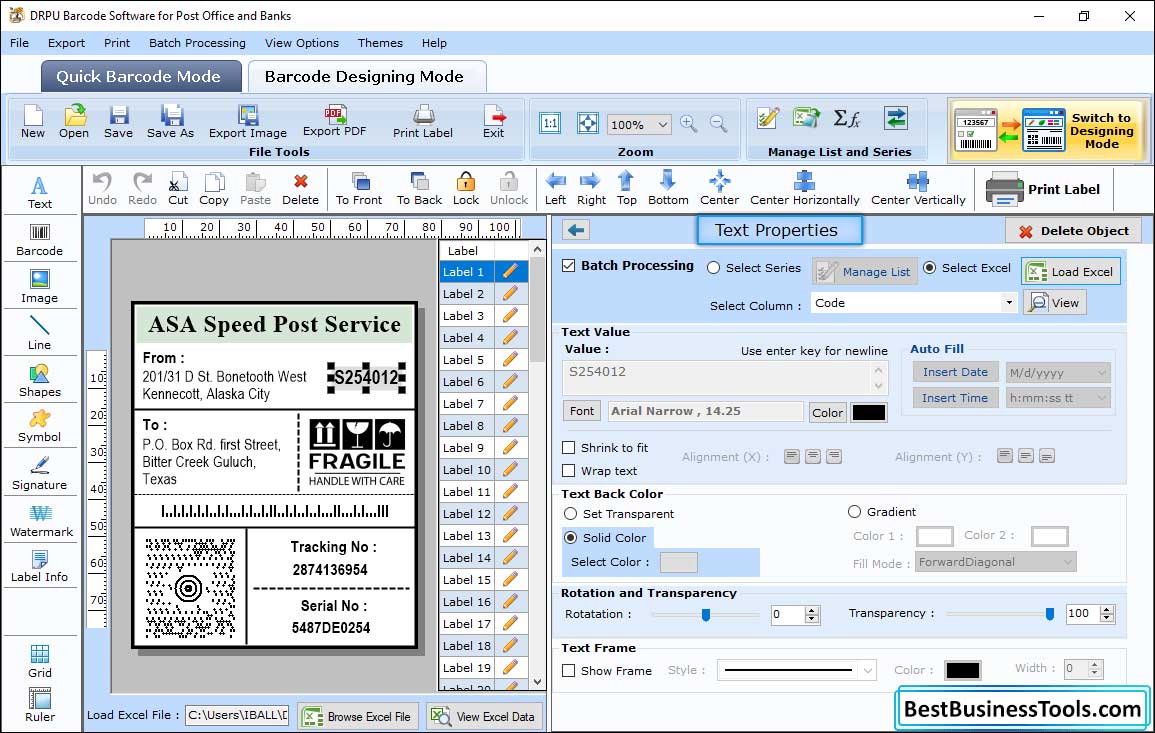The image size is (1155, 733).
Task: Click the fit-to-window zoom icon
Action: click(588, 123)
